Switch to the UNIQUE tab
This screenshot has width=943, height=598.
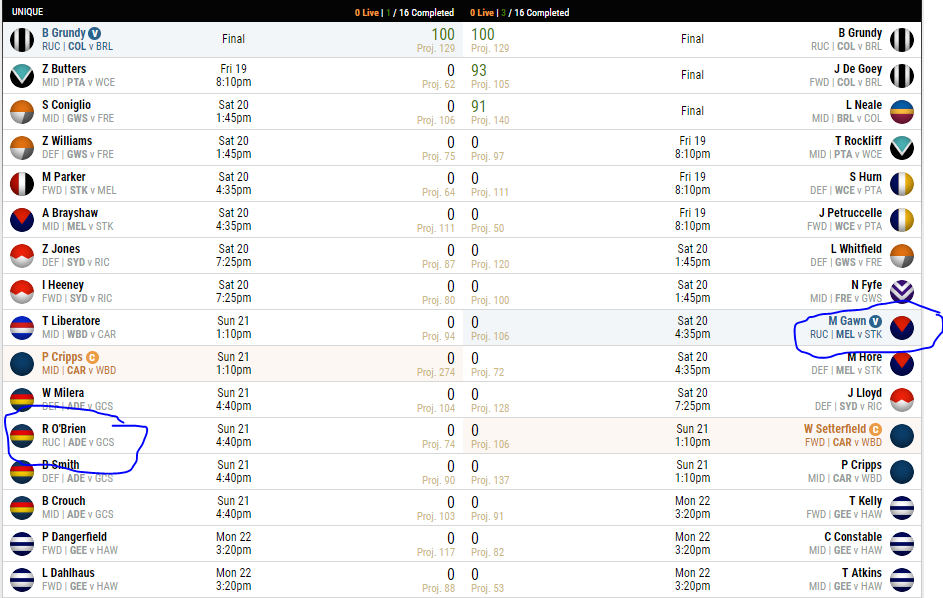(27, 12)
